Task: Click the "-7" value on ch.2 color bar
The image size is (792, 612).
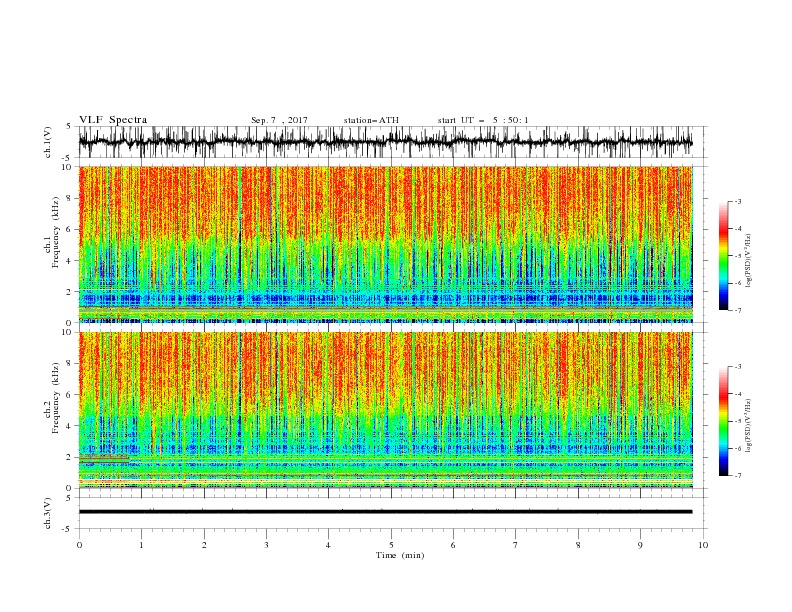Action: click(737, 476)
